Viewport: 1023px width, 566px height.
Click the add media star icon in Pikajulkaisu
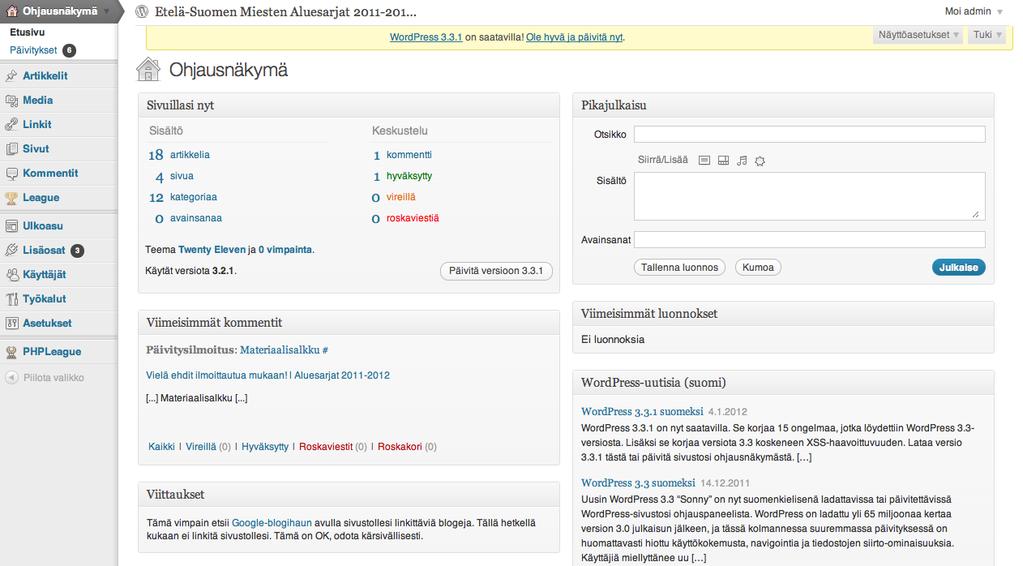[x=760, y=160]
